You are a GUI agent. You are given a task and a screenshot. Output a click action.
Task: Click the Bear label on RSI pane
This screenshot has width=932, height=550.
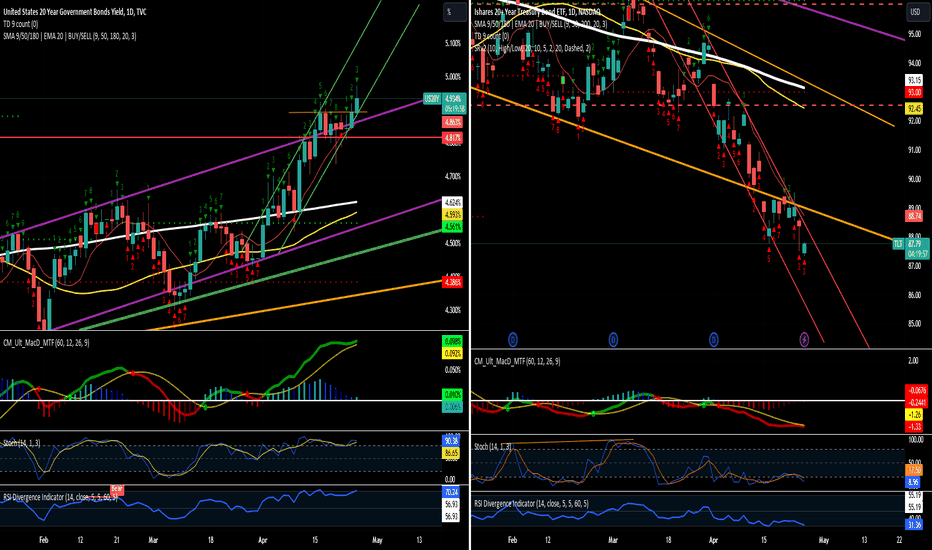tap(117, 489)
